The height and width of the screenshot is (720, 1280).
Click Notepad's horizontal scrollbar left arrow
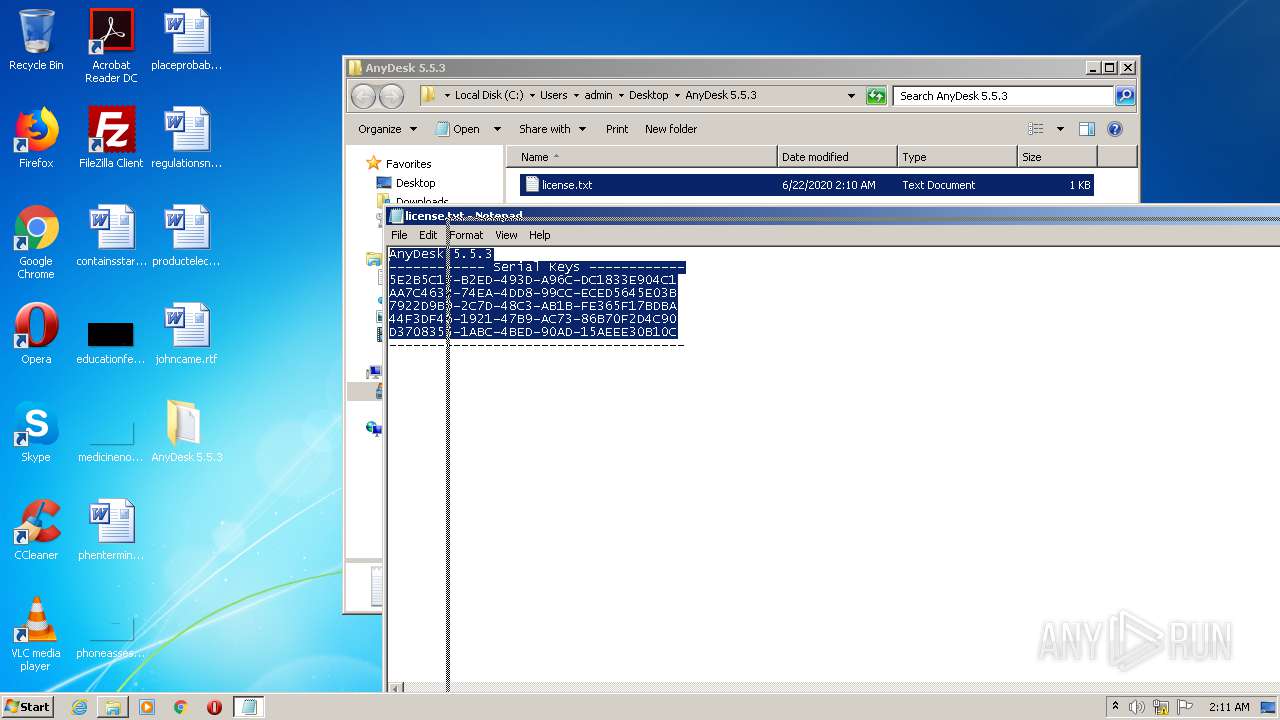394,688
